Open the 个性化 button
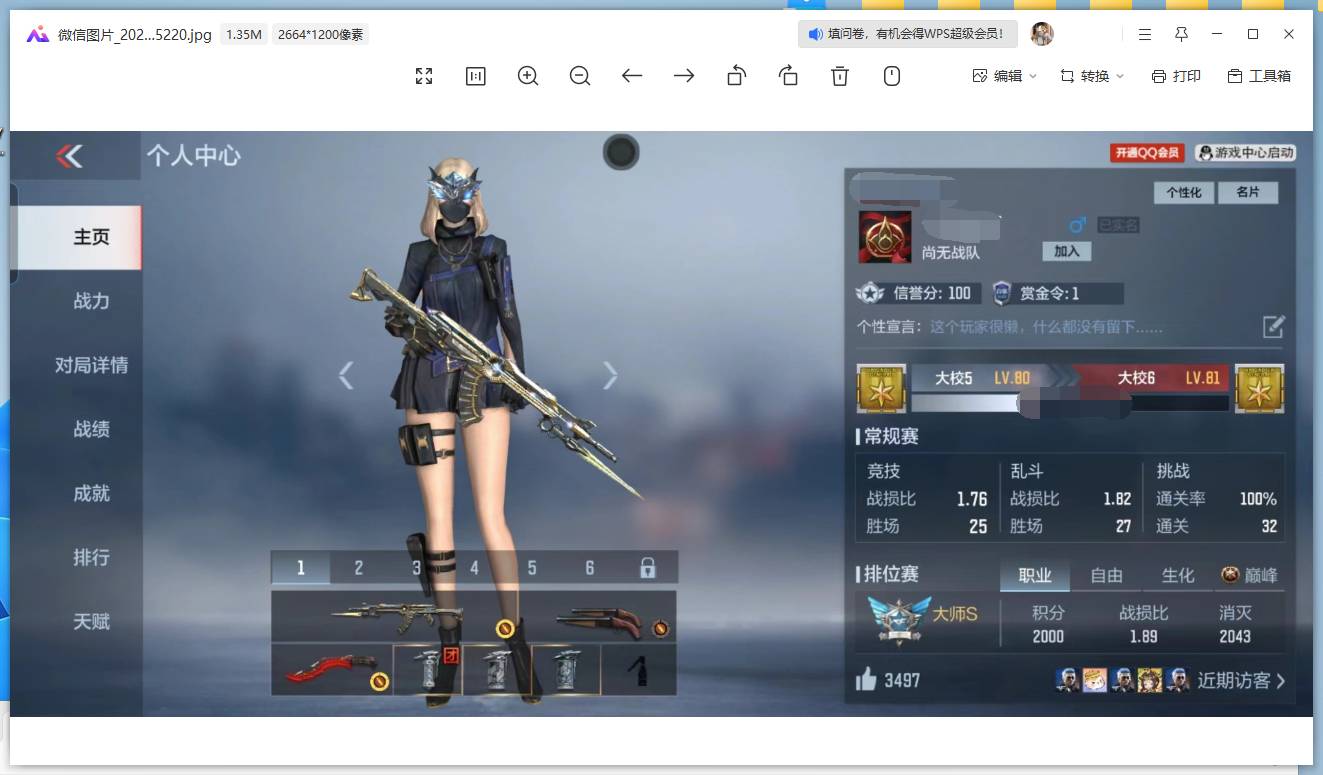 click(x=1184, y=192)
